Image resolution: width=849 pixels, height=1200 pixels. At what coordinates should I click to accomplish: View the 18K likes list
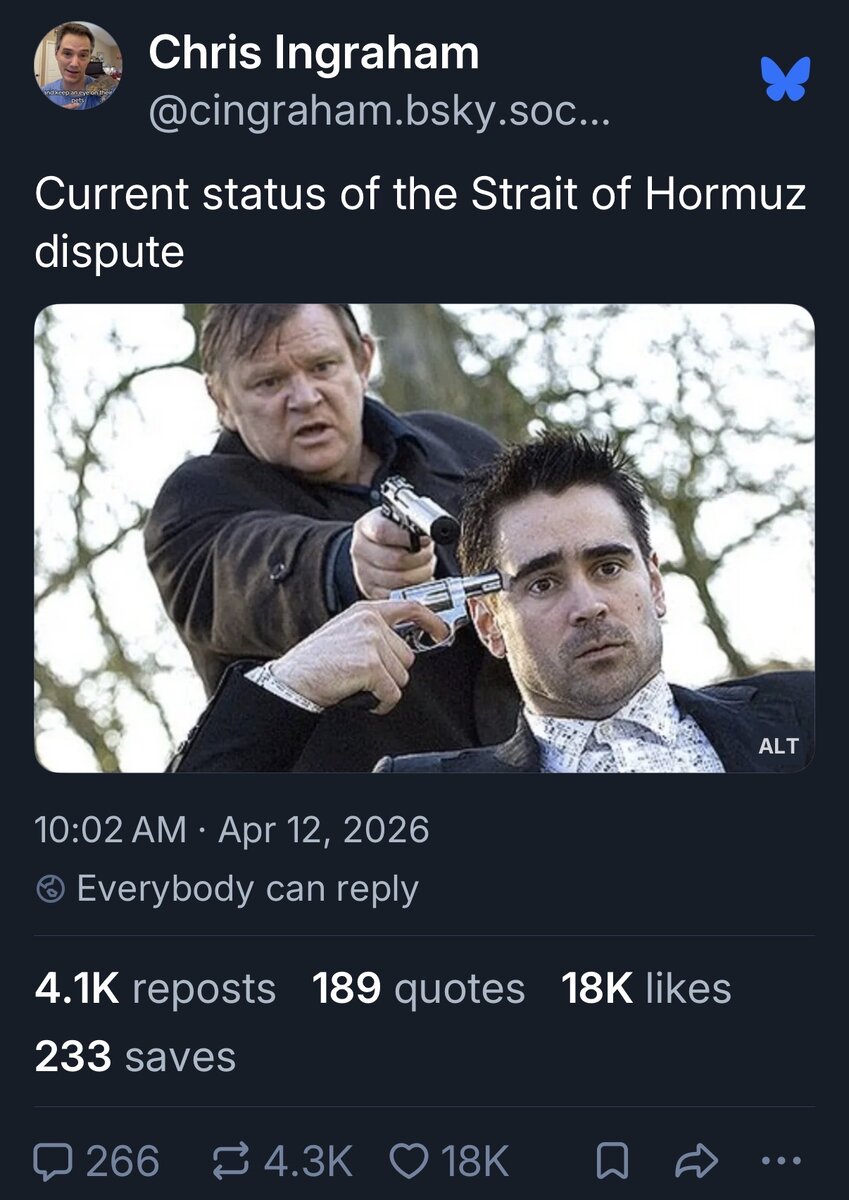646,988
